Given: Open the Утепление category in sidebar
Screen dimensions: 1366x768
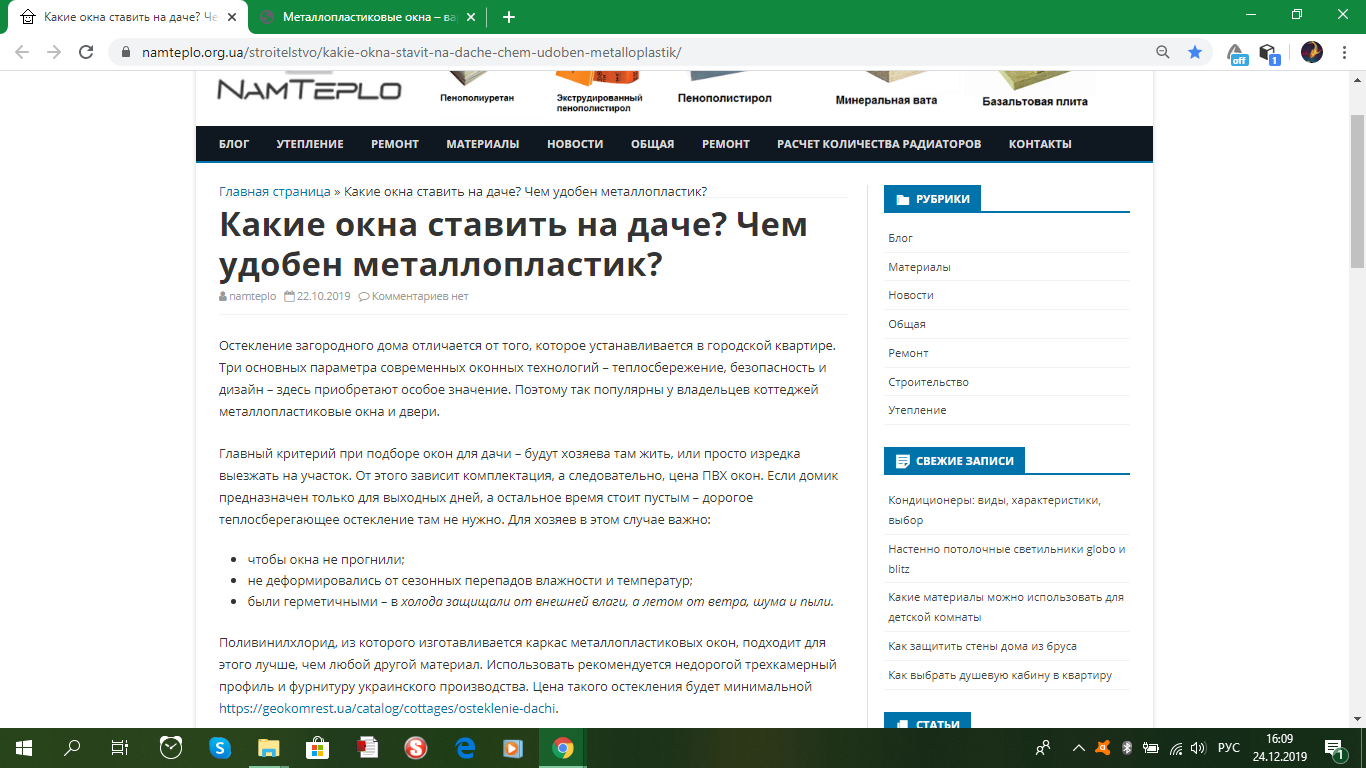Looking at the screenshot, I should pyautogui.click(x=917, y=410).
